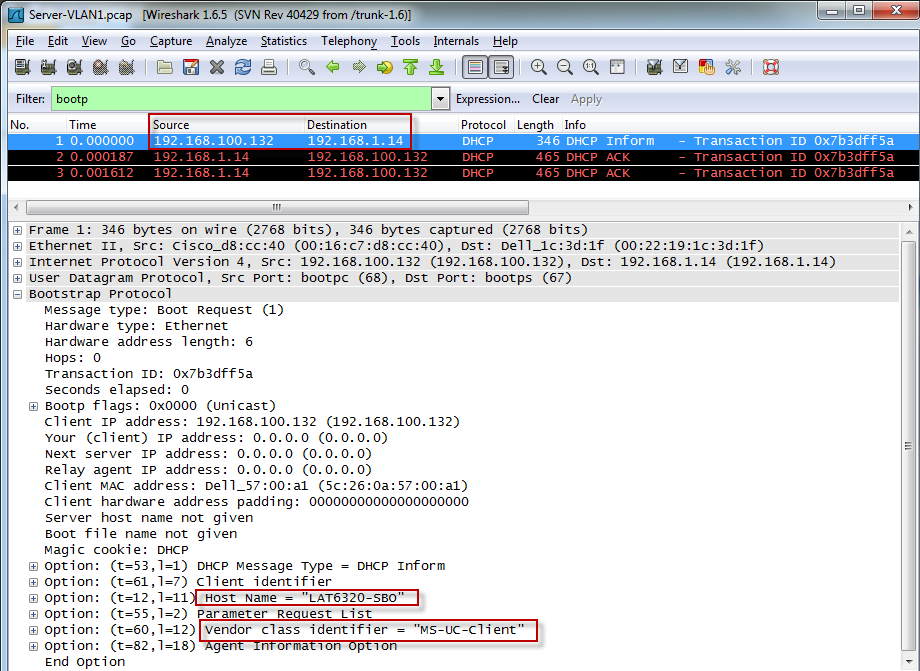
Task: Reload this capture file icon
Action: pyautogui.click(x=243, y=67)
